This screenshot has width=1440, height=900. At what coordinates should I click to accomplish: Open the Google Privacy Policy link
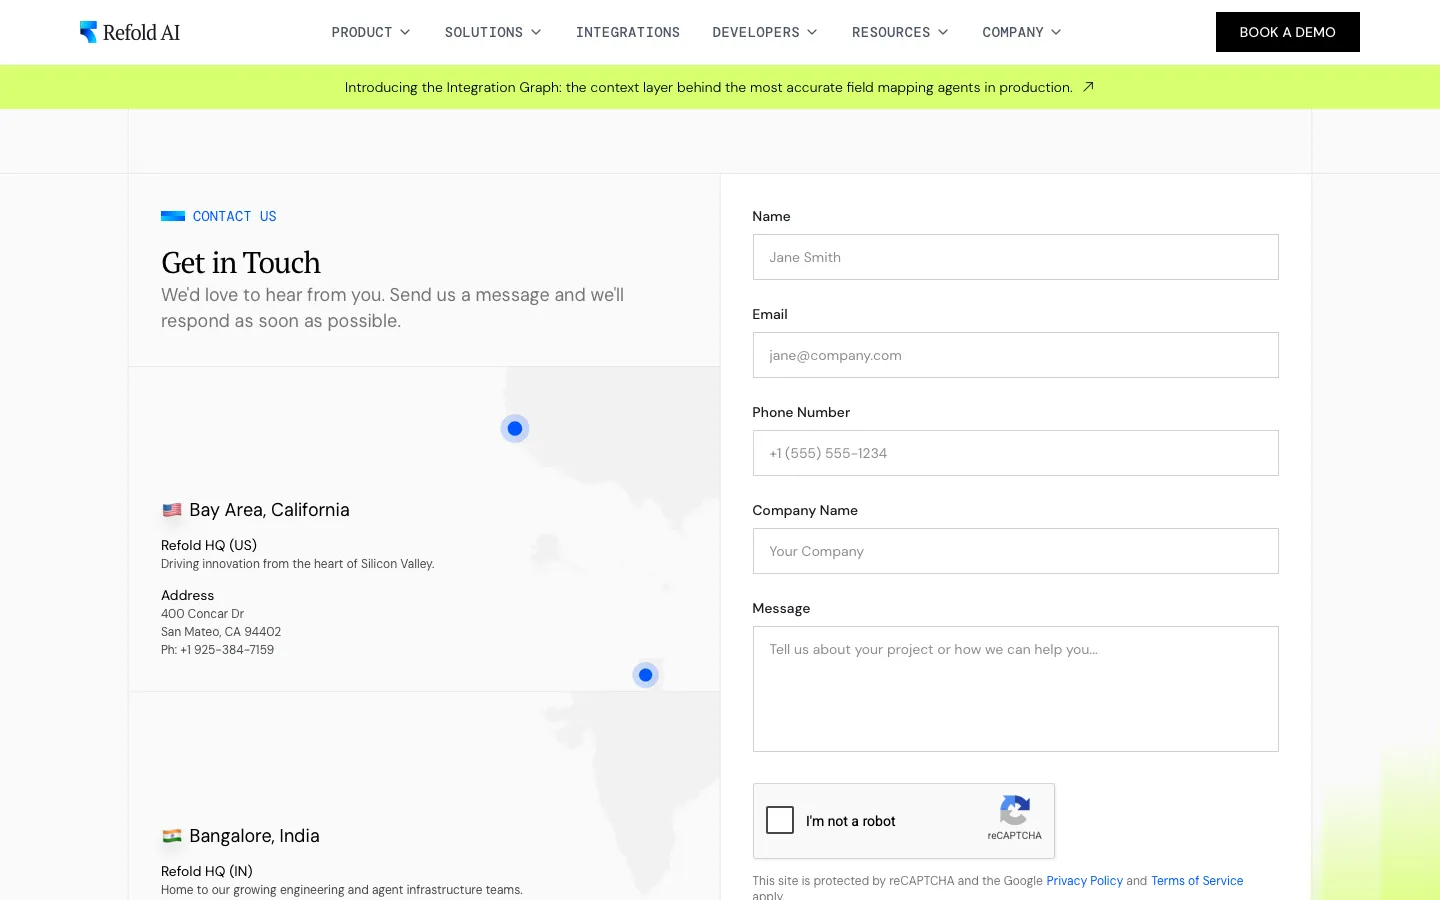1085,881
